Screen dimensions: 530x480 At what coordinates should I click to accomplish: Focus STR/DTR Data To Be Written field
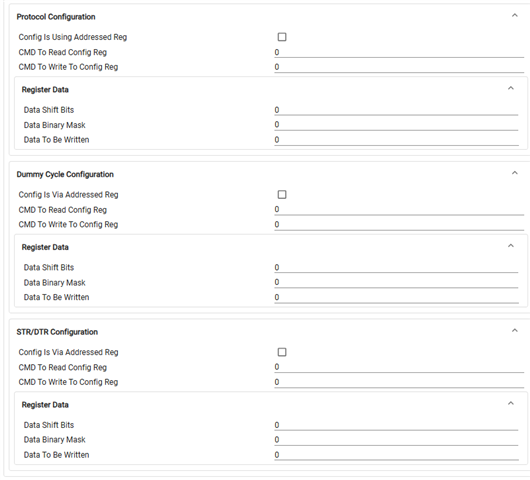tap(396, 455)
